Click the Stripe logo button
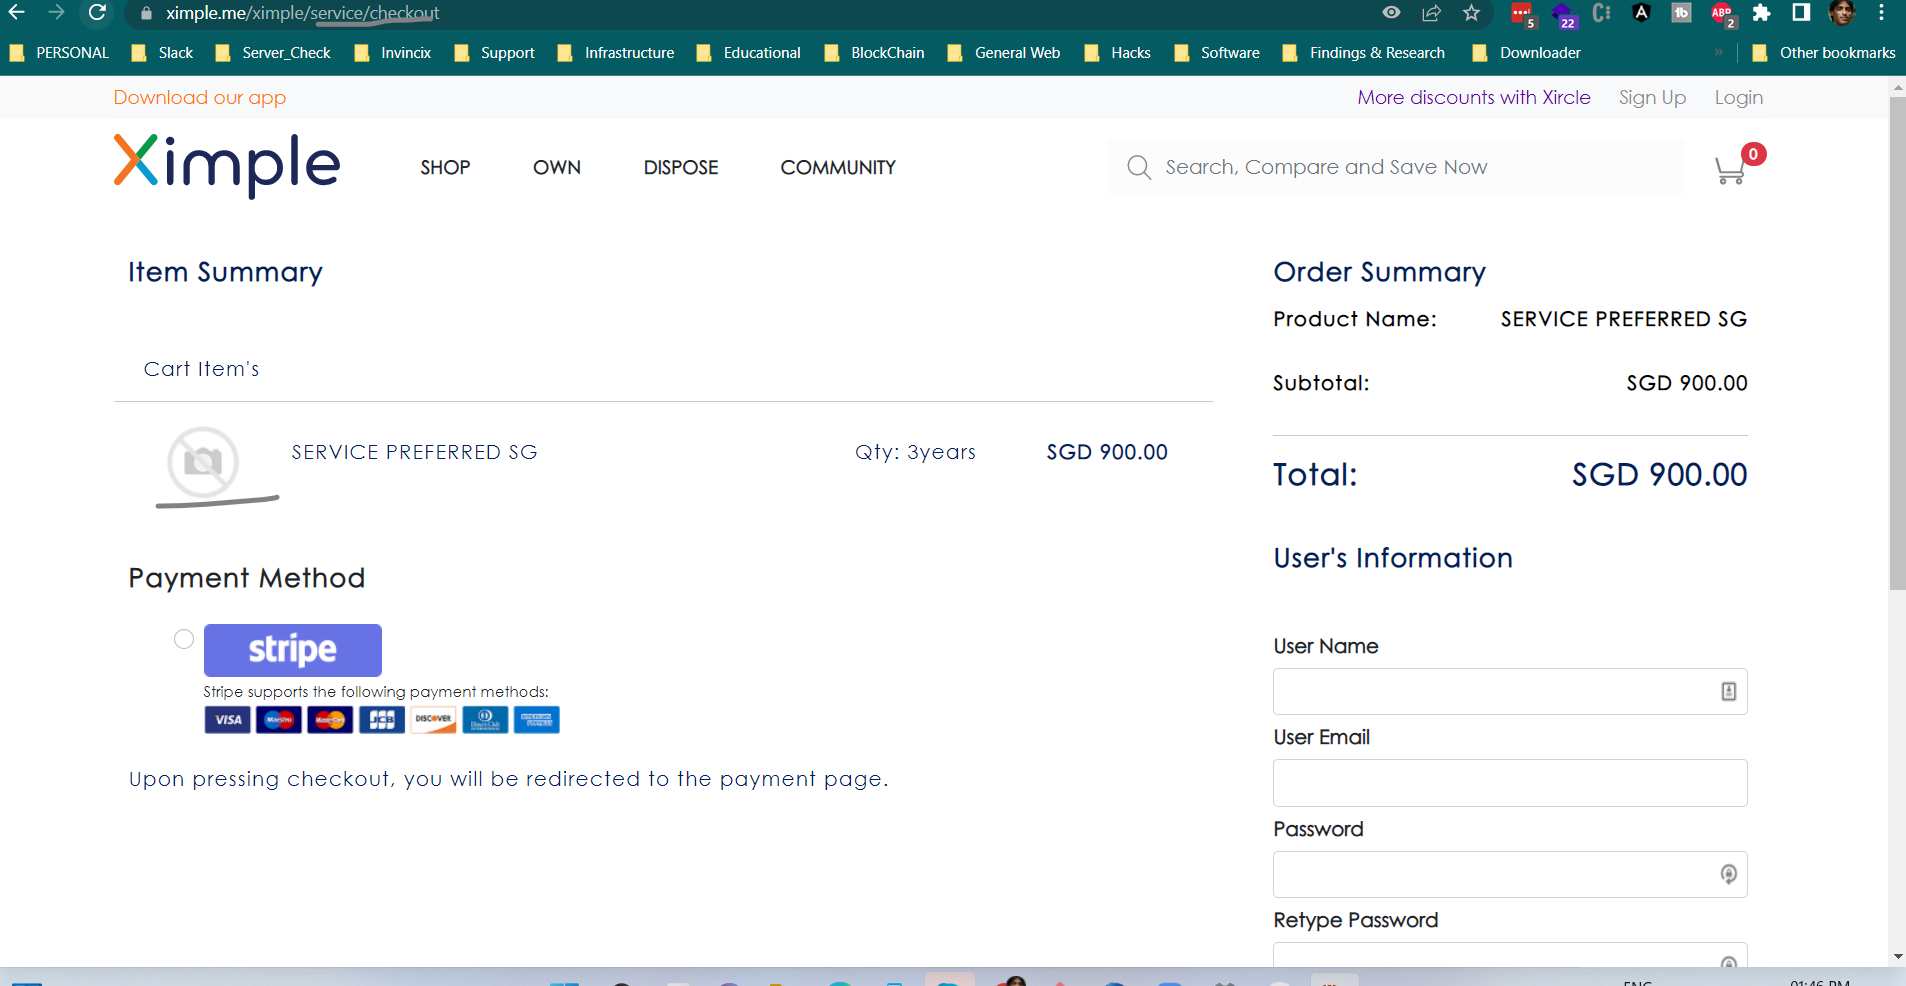Viewport: 1906px width, 986px height. coord(293,650)
